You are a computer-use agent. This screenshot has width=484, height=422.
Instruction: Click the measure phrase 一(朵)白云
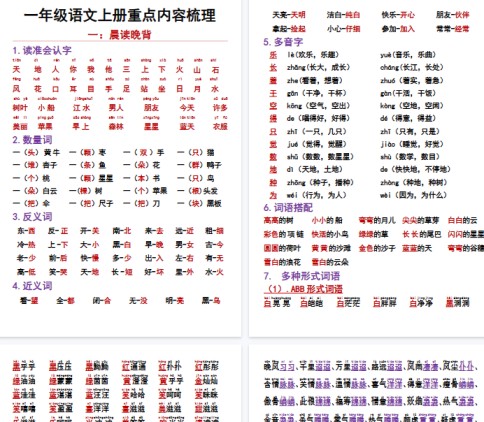tap(35, 191)
